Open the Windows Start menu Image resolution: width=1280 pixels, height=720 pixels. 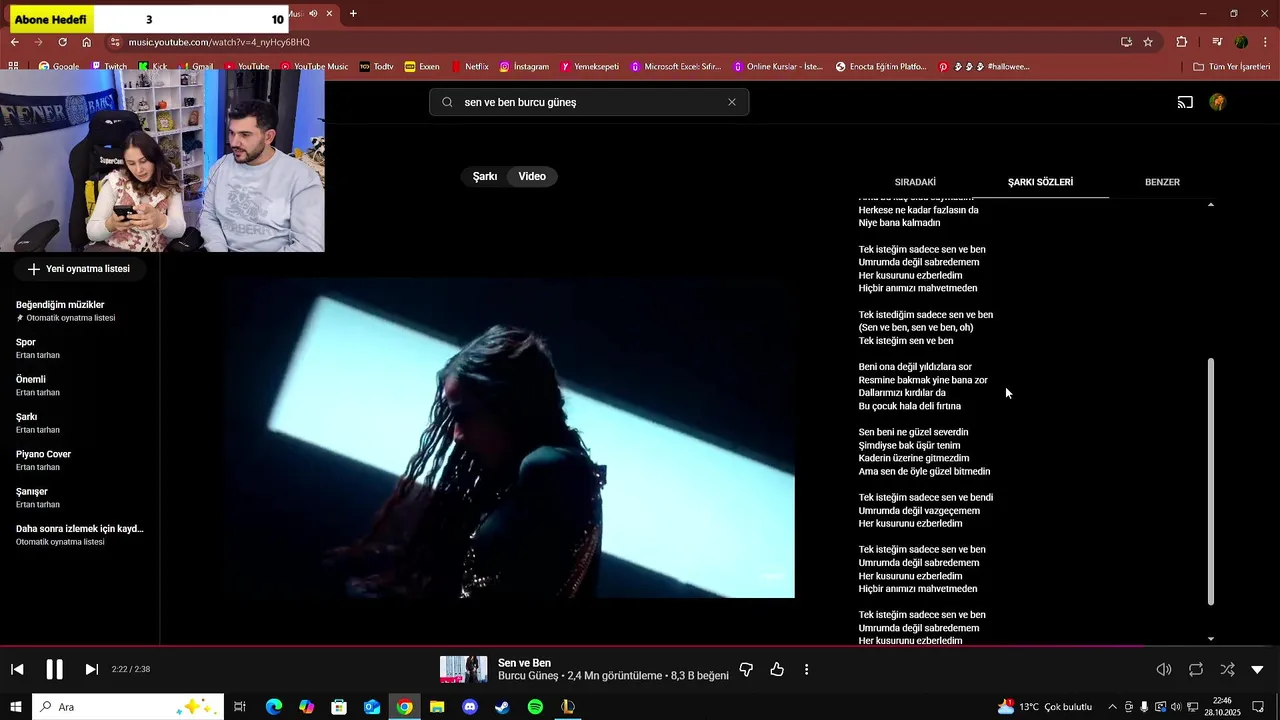tap(15, 707)
